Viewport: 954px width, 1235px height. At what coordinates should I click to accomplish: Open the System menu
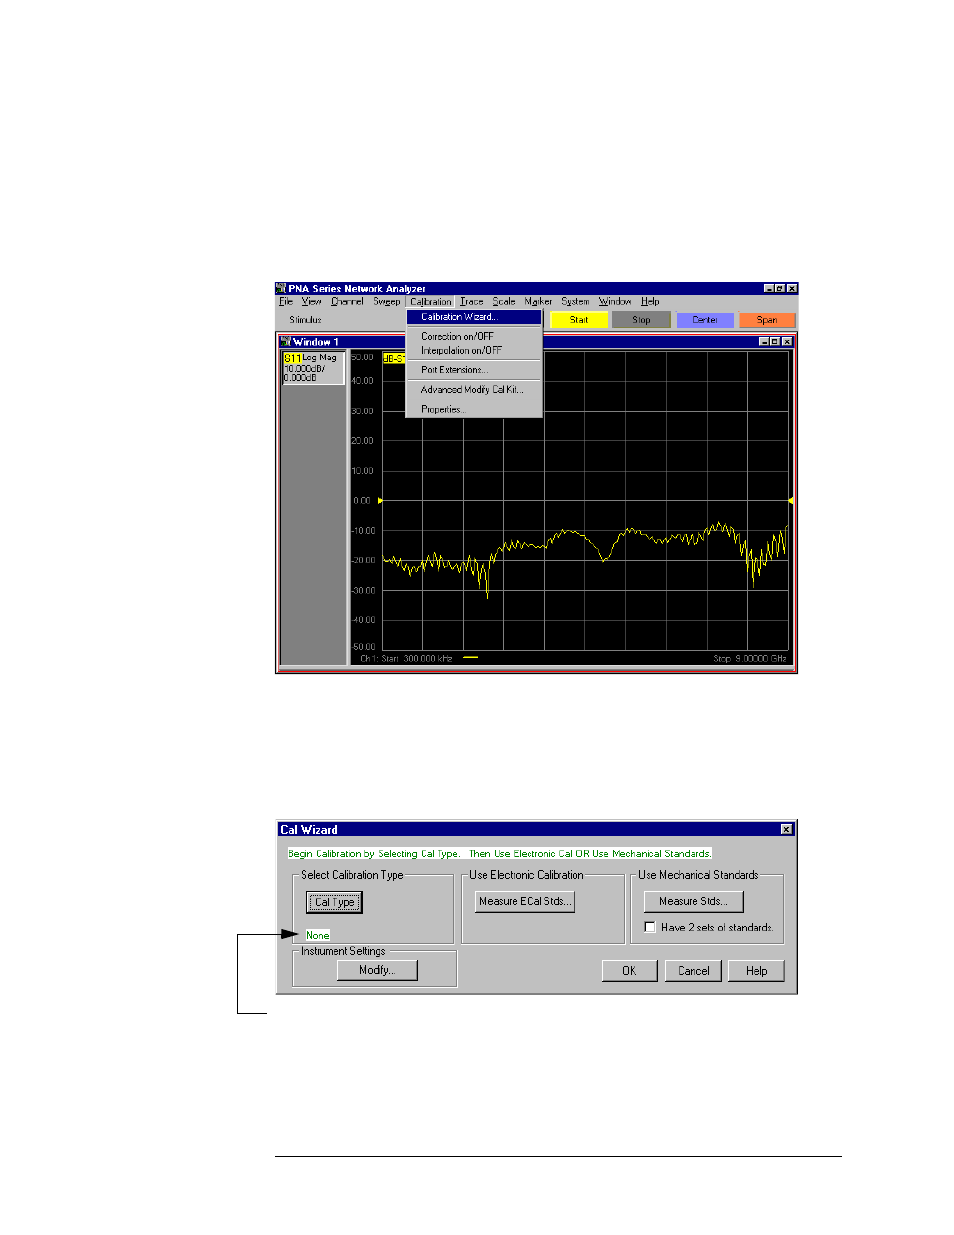click(x=575, y=301)
